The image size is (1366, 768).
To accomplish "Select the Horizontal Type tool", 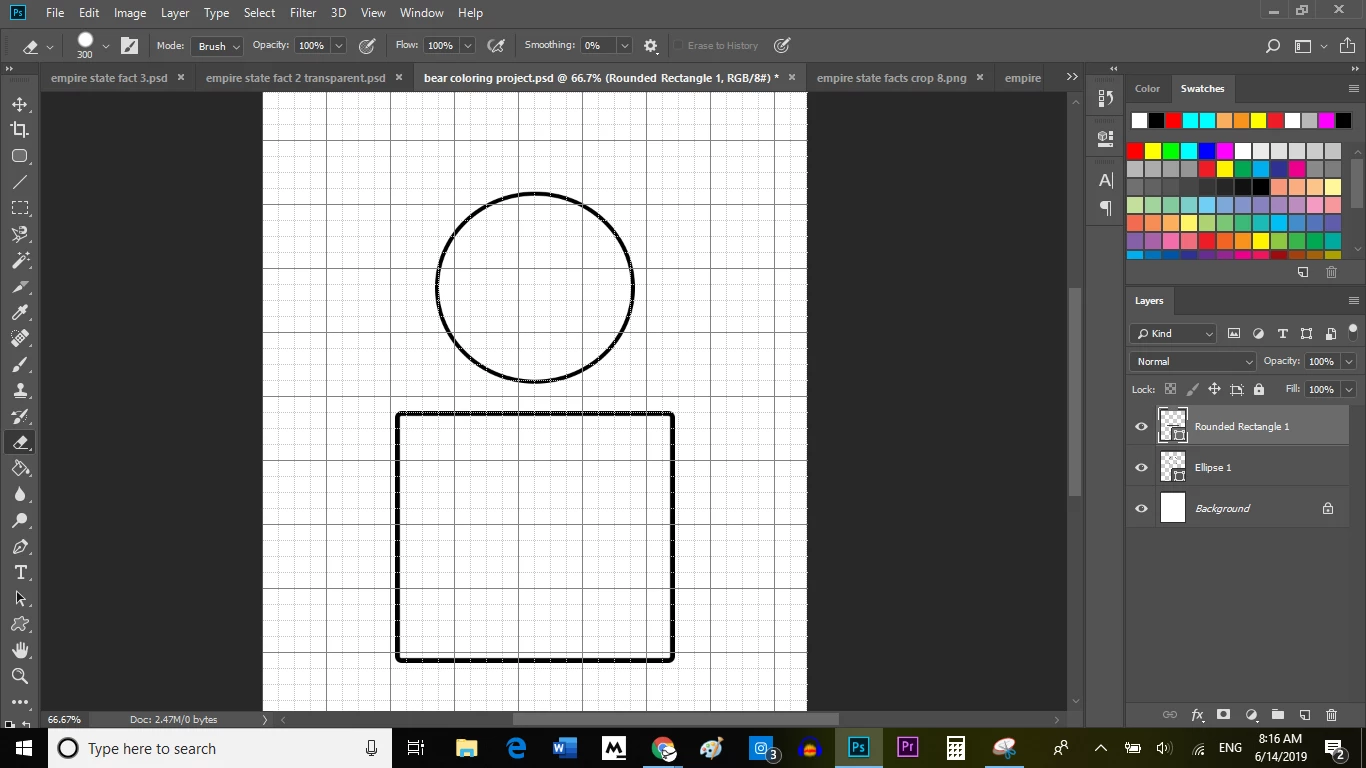I will tap(20, 572).
